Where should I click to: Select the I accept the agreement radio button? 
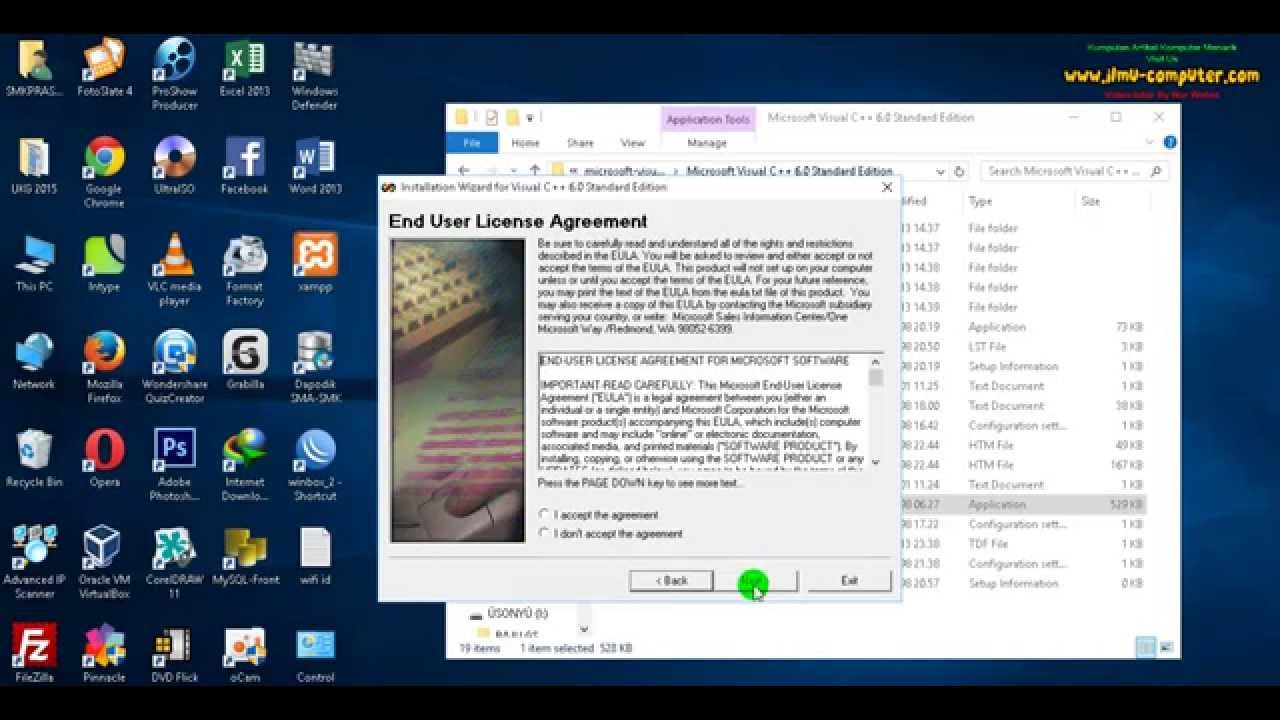pyautogui.click(x=544, y=515)
